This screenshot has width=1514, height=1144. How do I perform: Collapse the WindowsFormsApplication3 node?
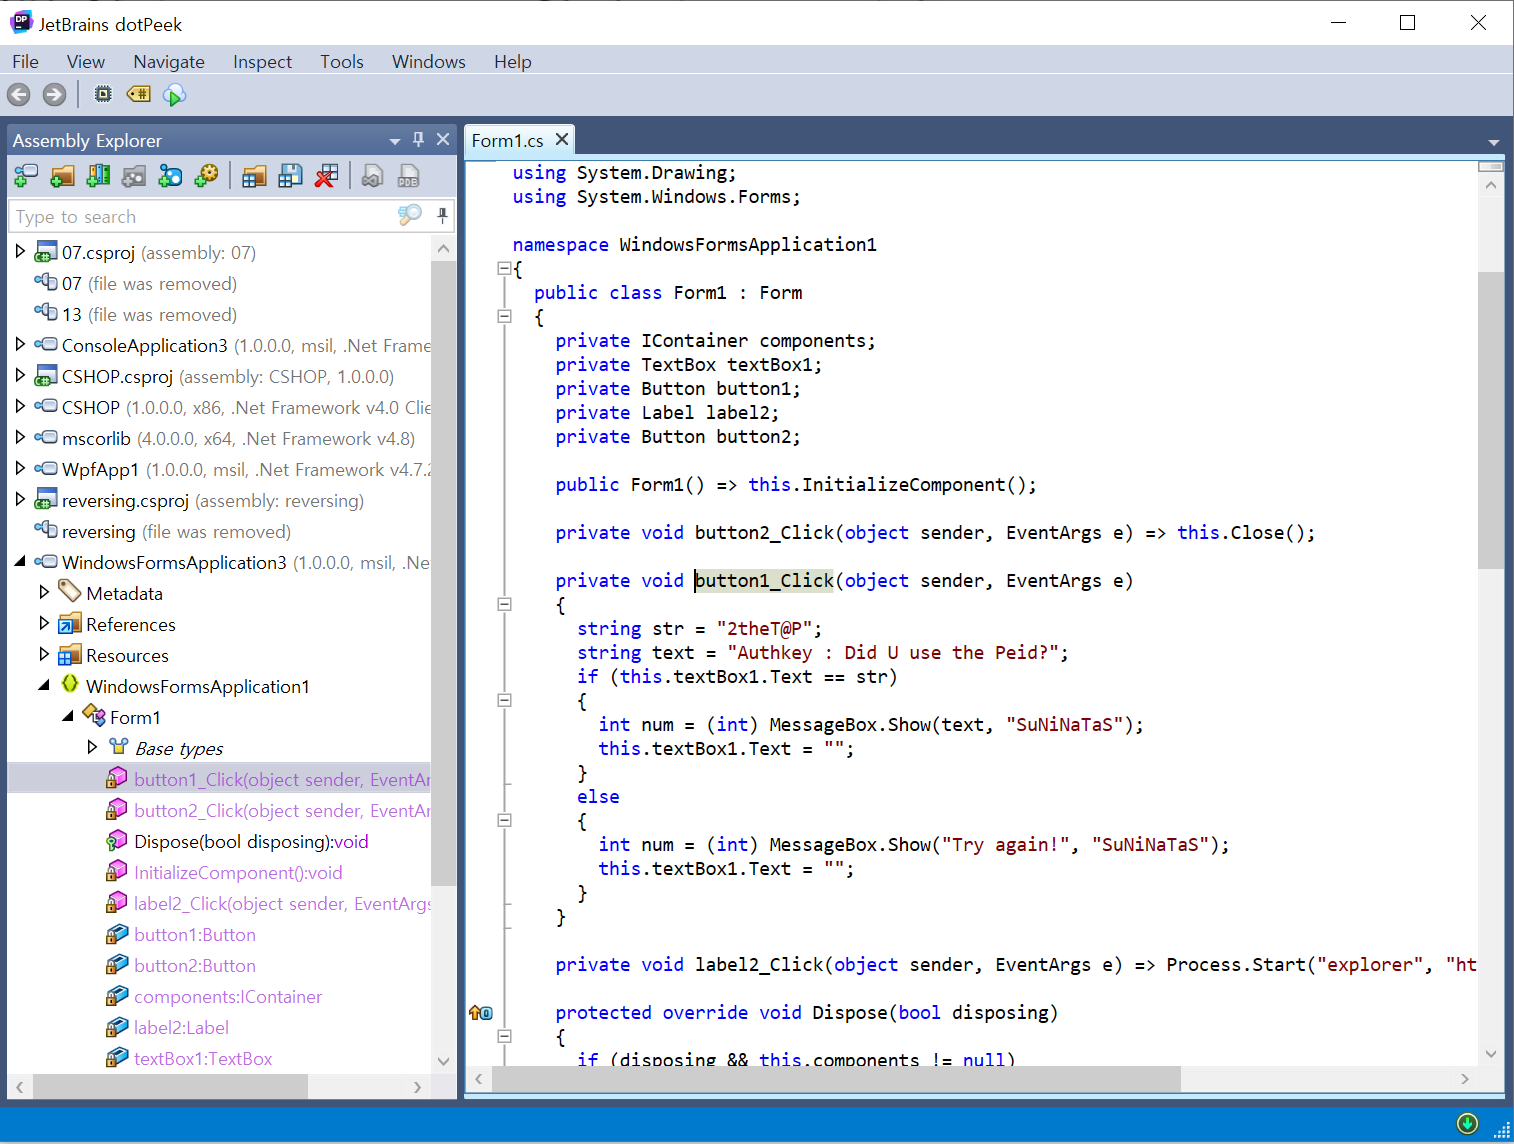coord(20,561)
